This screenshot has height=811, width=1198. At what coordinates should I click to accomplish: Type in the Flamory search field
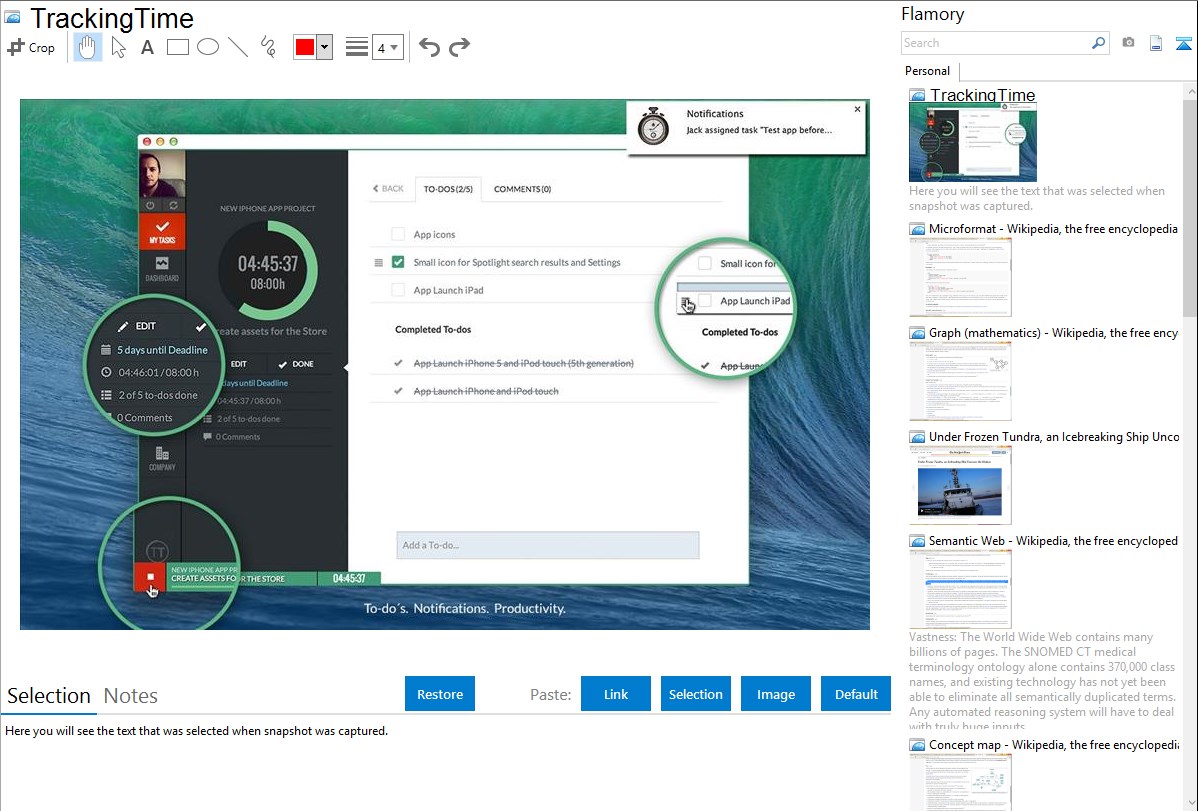(x=995, y=43)
